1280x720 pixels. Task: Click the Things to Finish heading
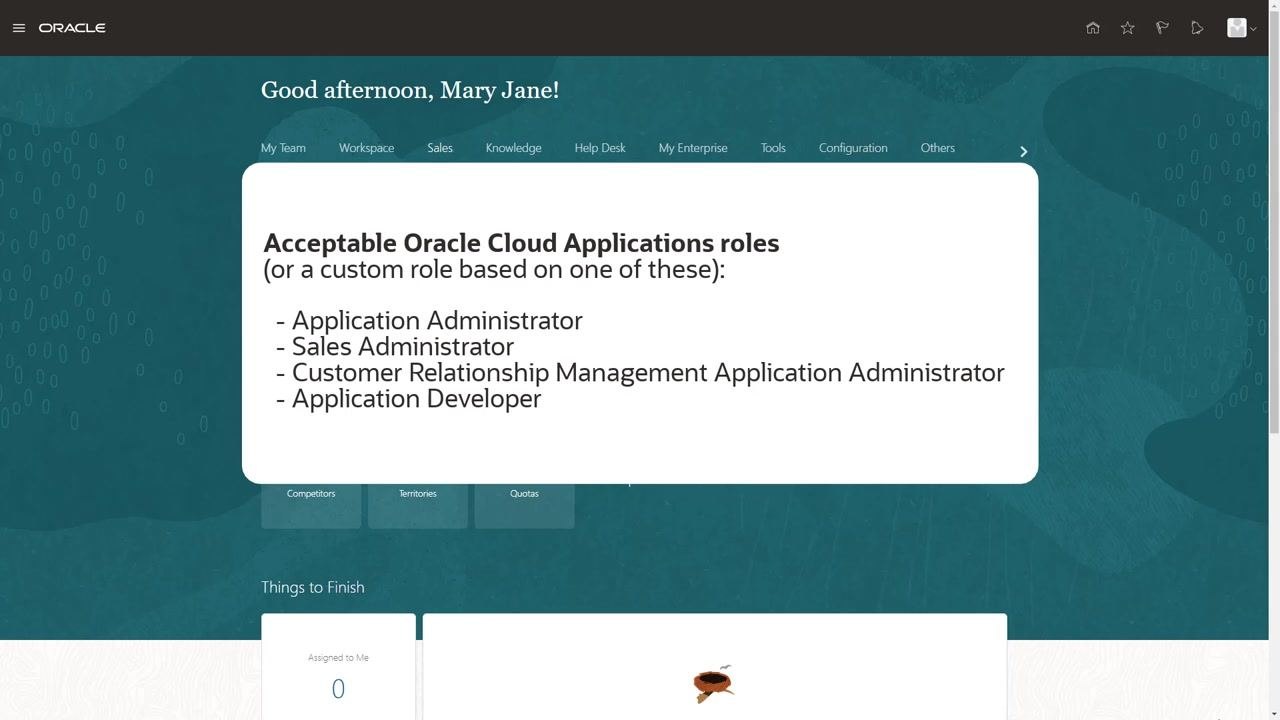[x=313, y=587]
